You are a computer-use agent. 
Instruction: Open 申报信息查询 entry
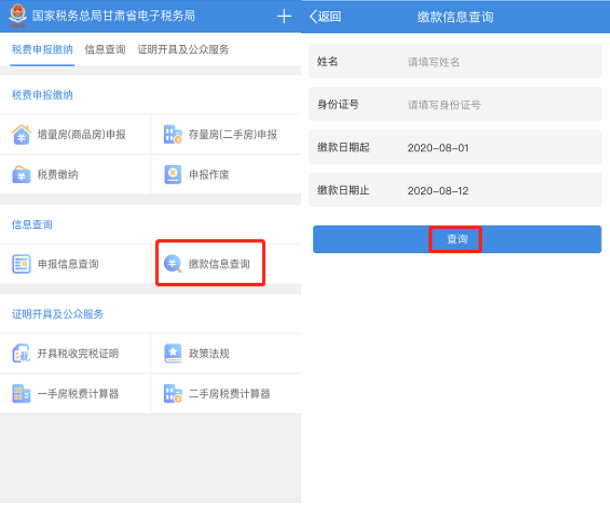[x=75, y=264]
